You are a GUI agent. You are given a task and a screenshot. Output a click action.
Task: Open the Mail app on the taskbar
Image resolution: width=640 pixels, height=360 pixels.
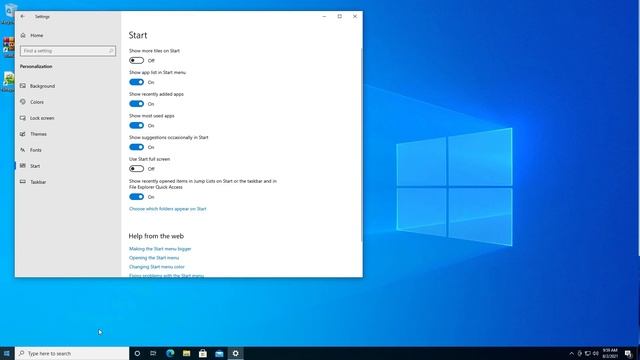[x=219, y=353]
